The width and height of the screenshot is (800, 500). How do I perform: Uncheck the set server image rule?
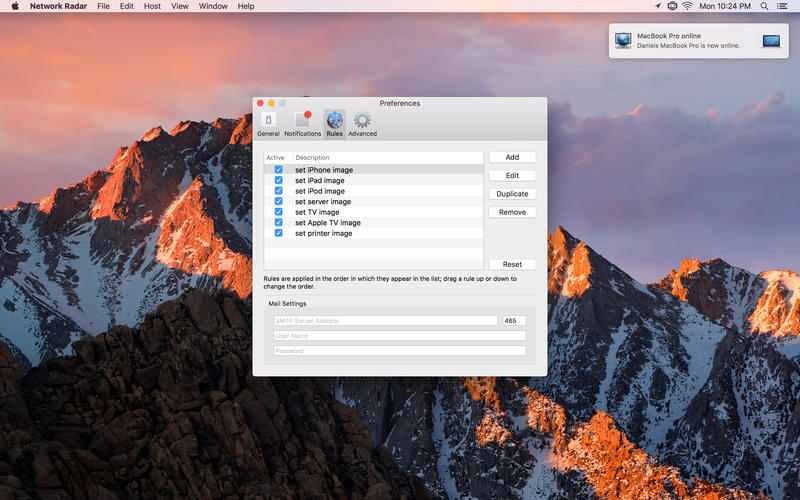point(279,201)
